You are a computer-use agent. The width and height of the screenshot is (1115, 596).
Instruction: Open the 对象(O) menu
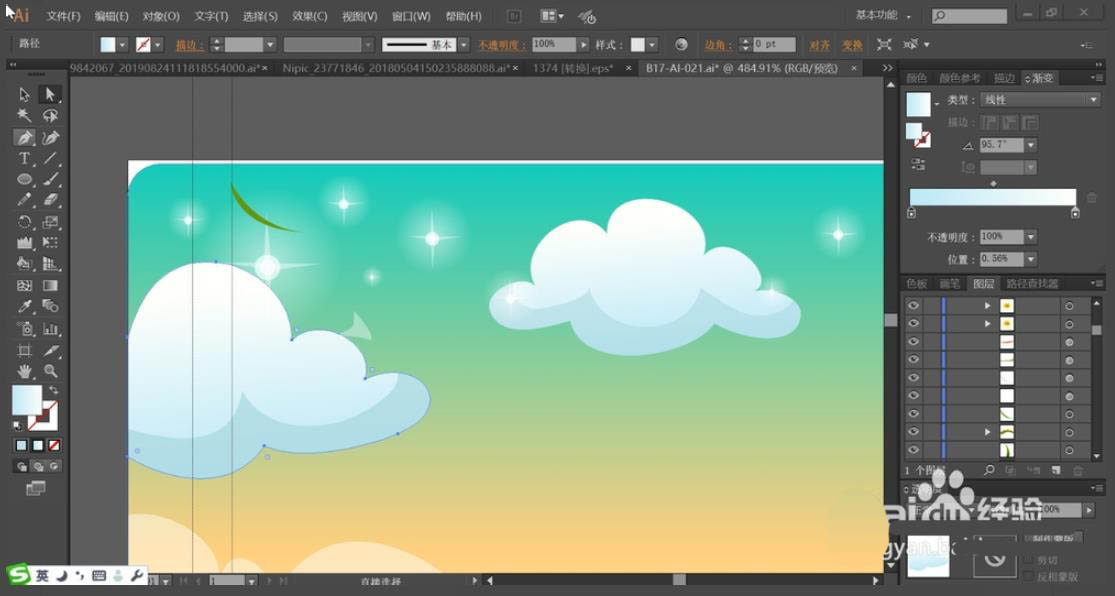click(x=161, y=16)
